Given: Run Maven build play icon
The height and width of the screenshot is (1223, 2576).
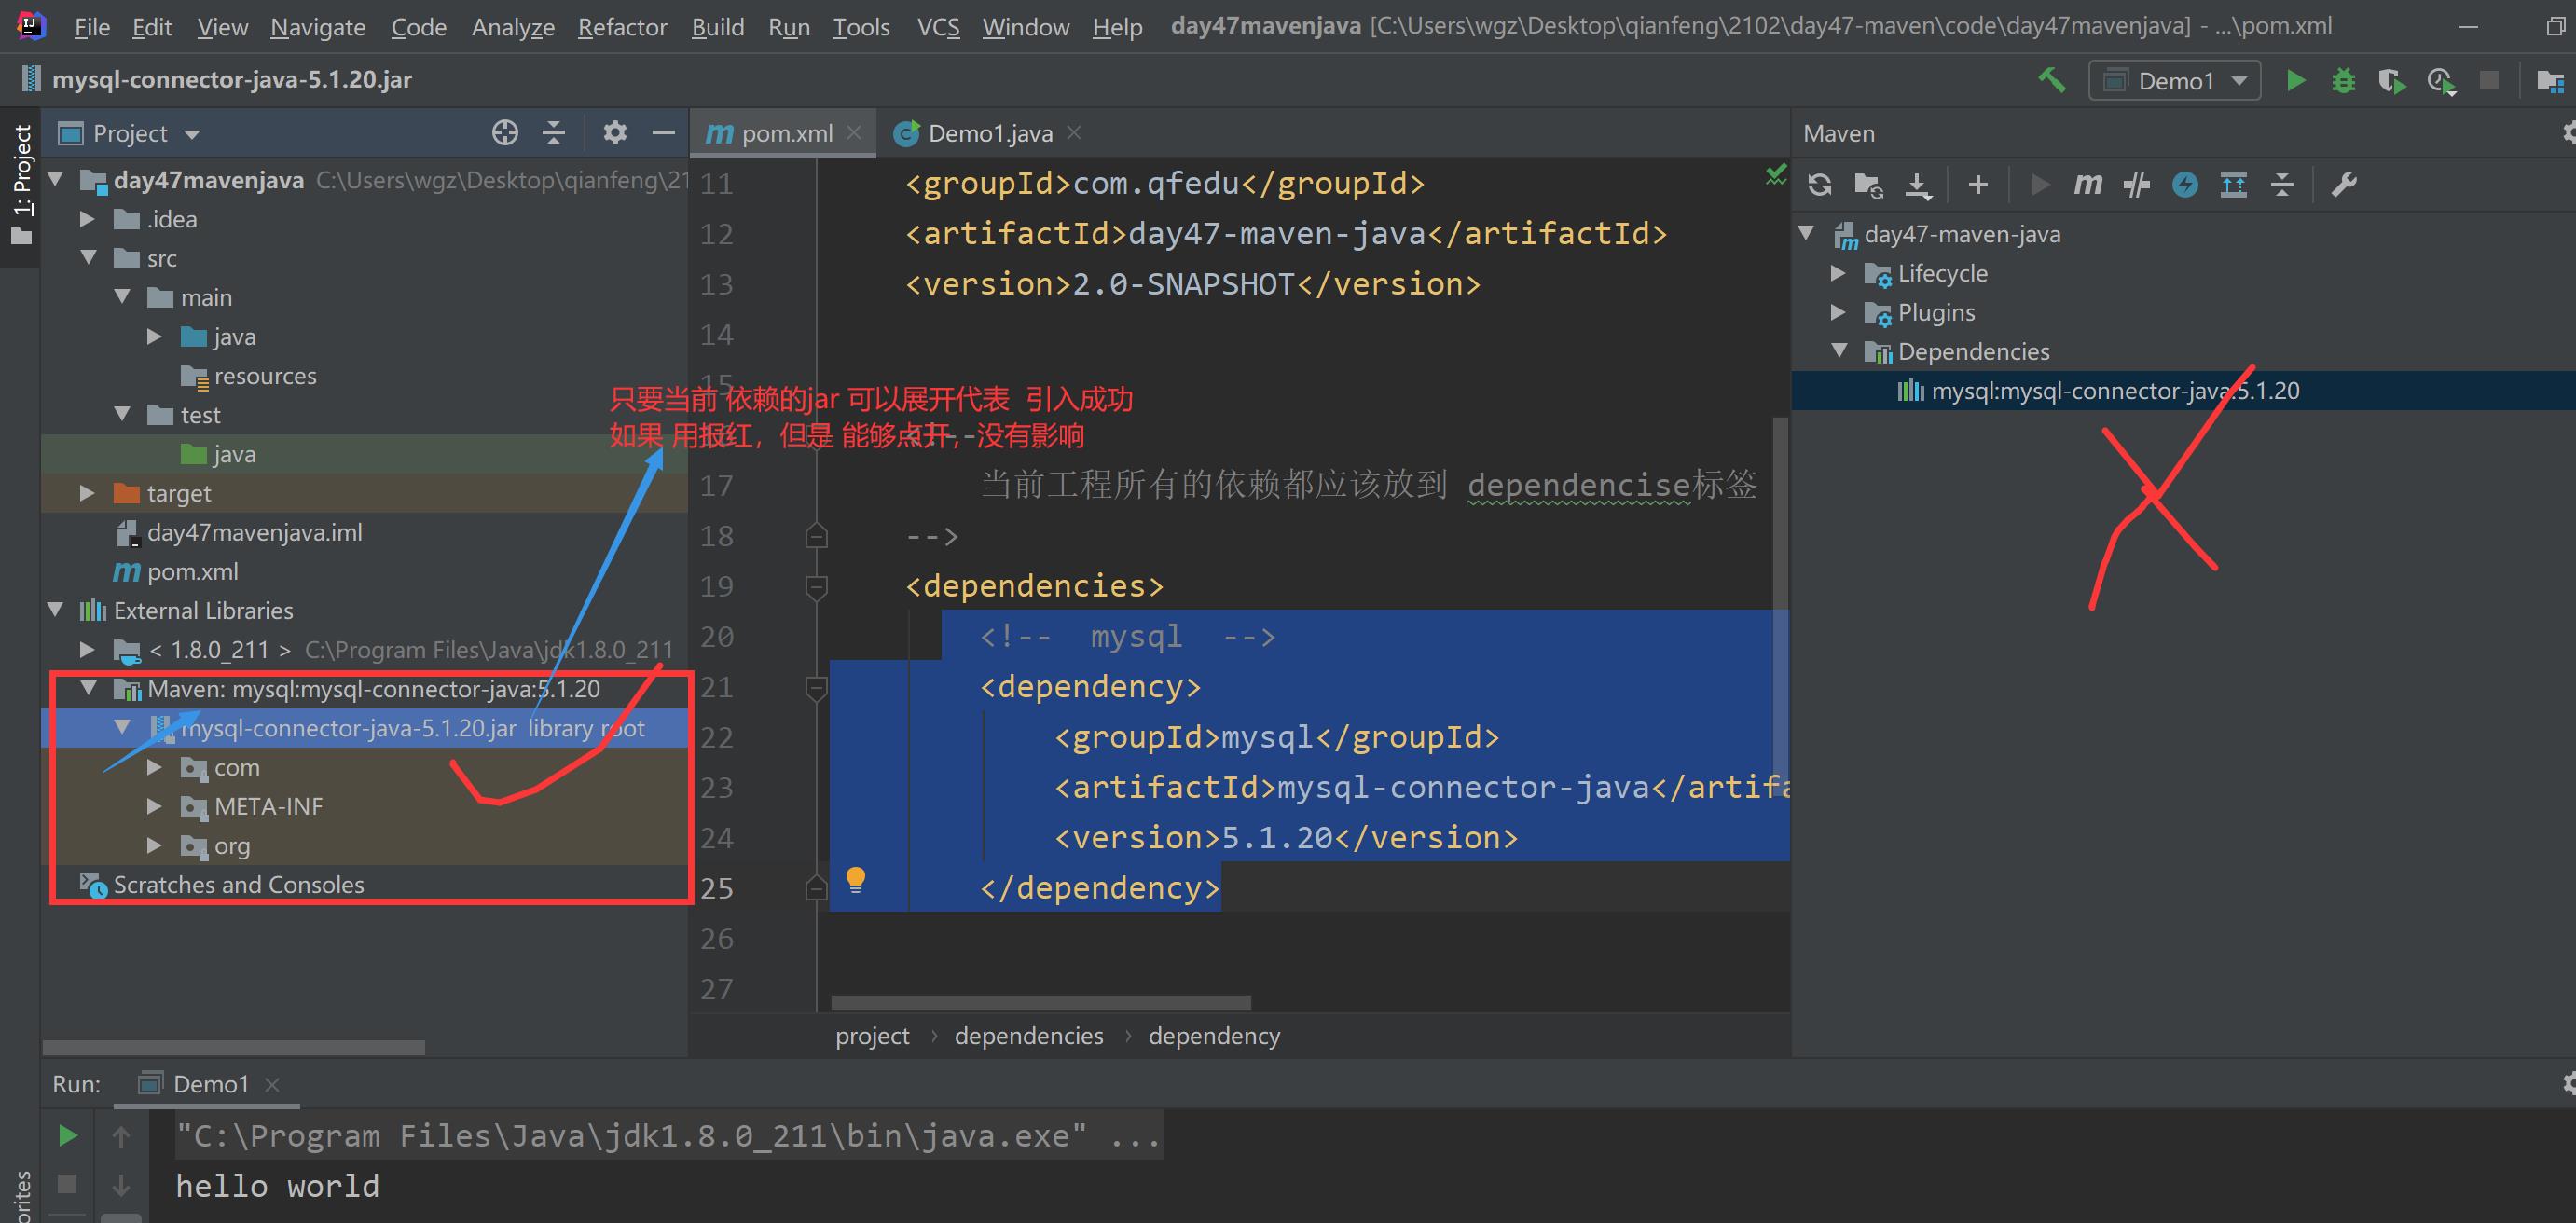Looking at the screenshot, I should 2040,185.
